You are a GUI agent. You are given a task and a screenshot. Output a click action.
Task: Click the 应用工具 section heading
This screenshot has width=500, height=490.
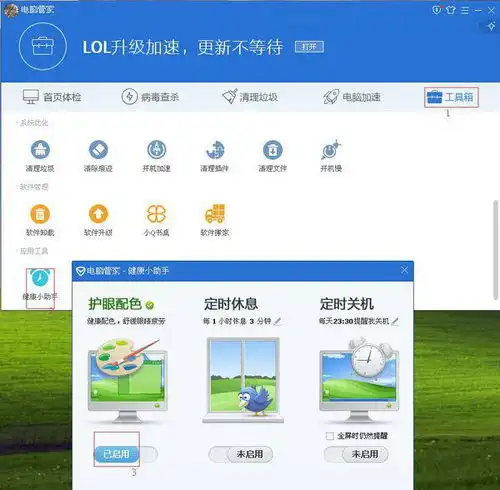[34, 251]
